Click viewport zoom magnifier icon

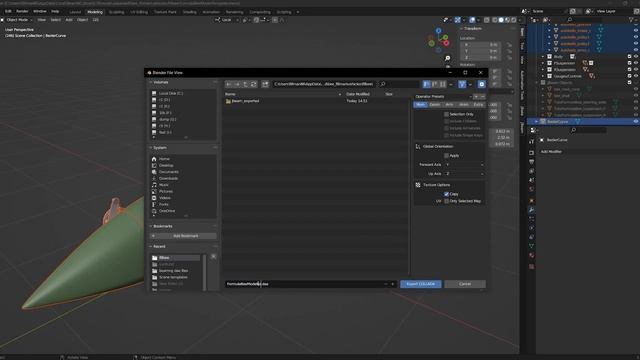point(448,58)
